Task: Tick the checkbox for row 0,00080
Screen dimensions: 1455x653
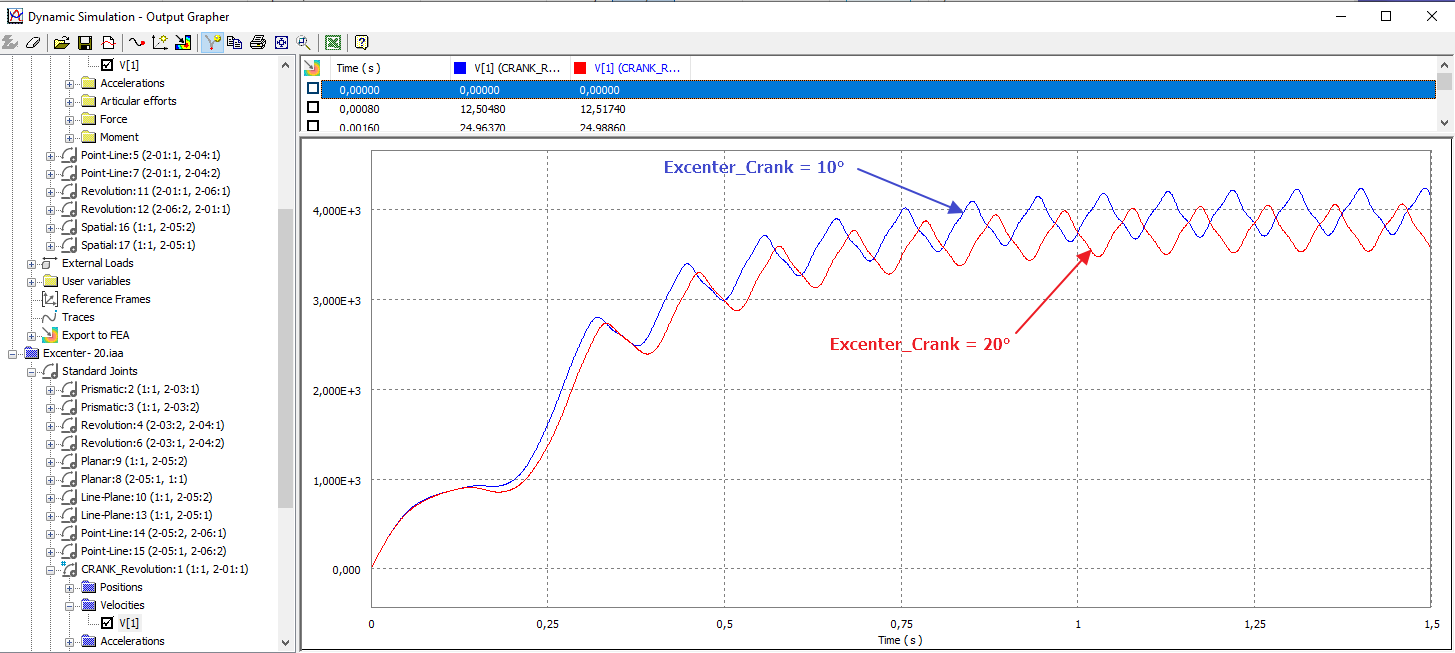Action: coord(313,107)
